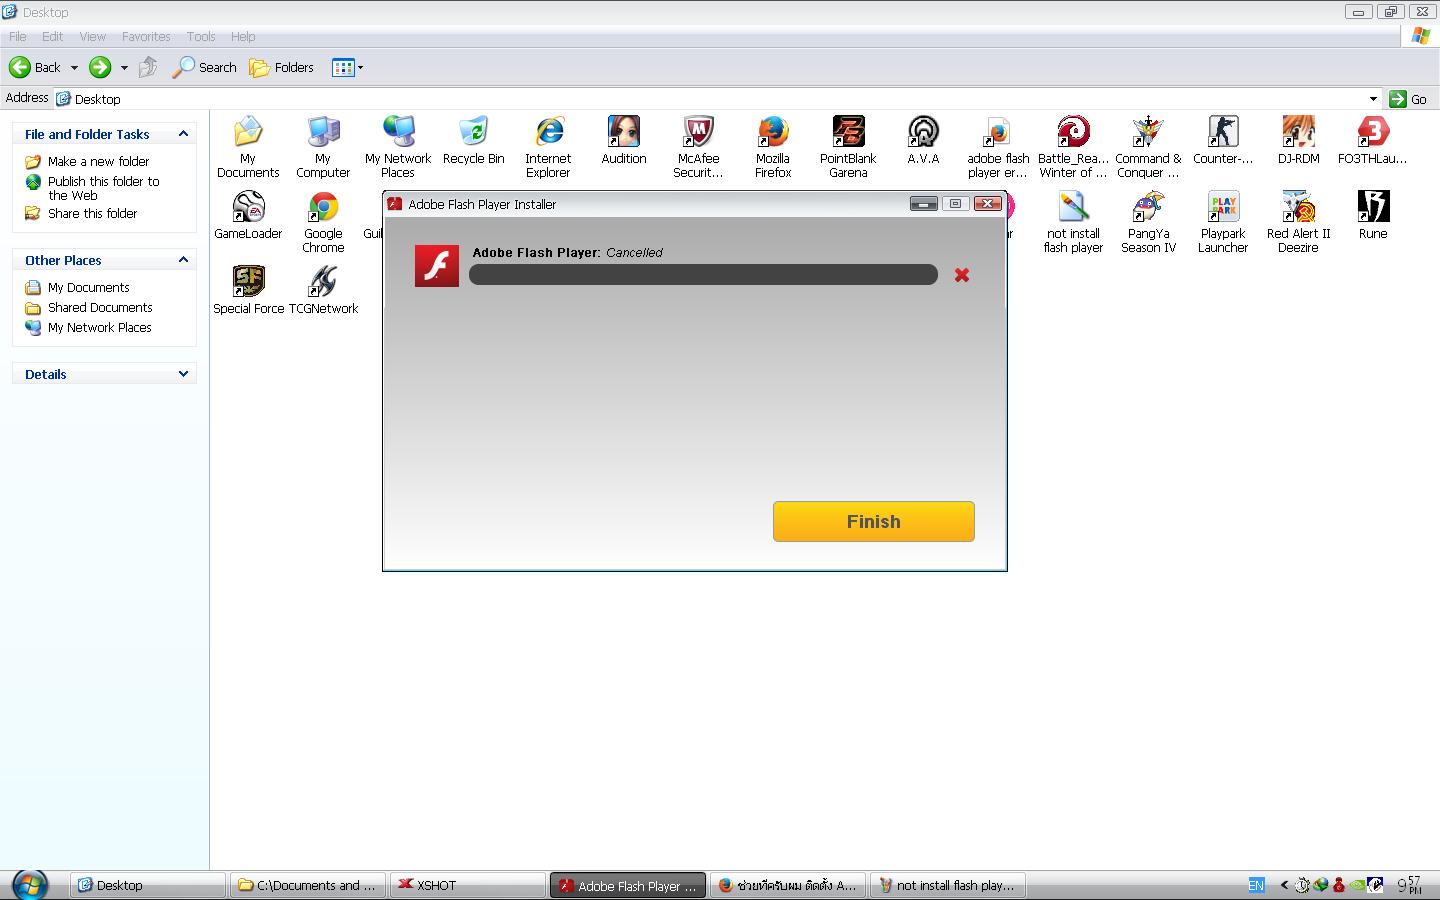Viewport: 1440px width, 900px height.
Task: Click the Go button next to address bar
Action: tap(1408, 98)
